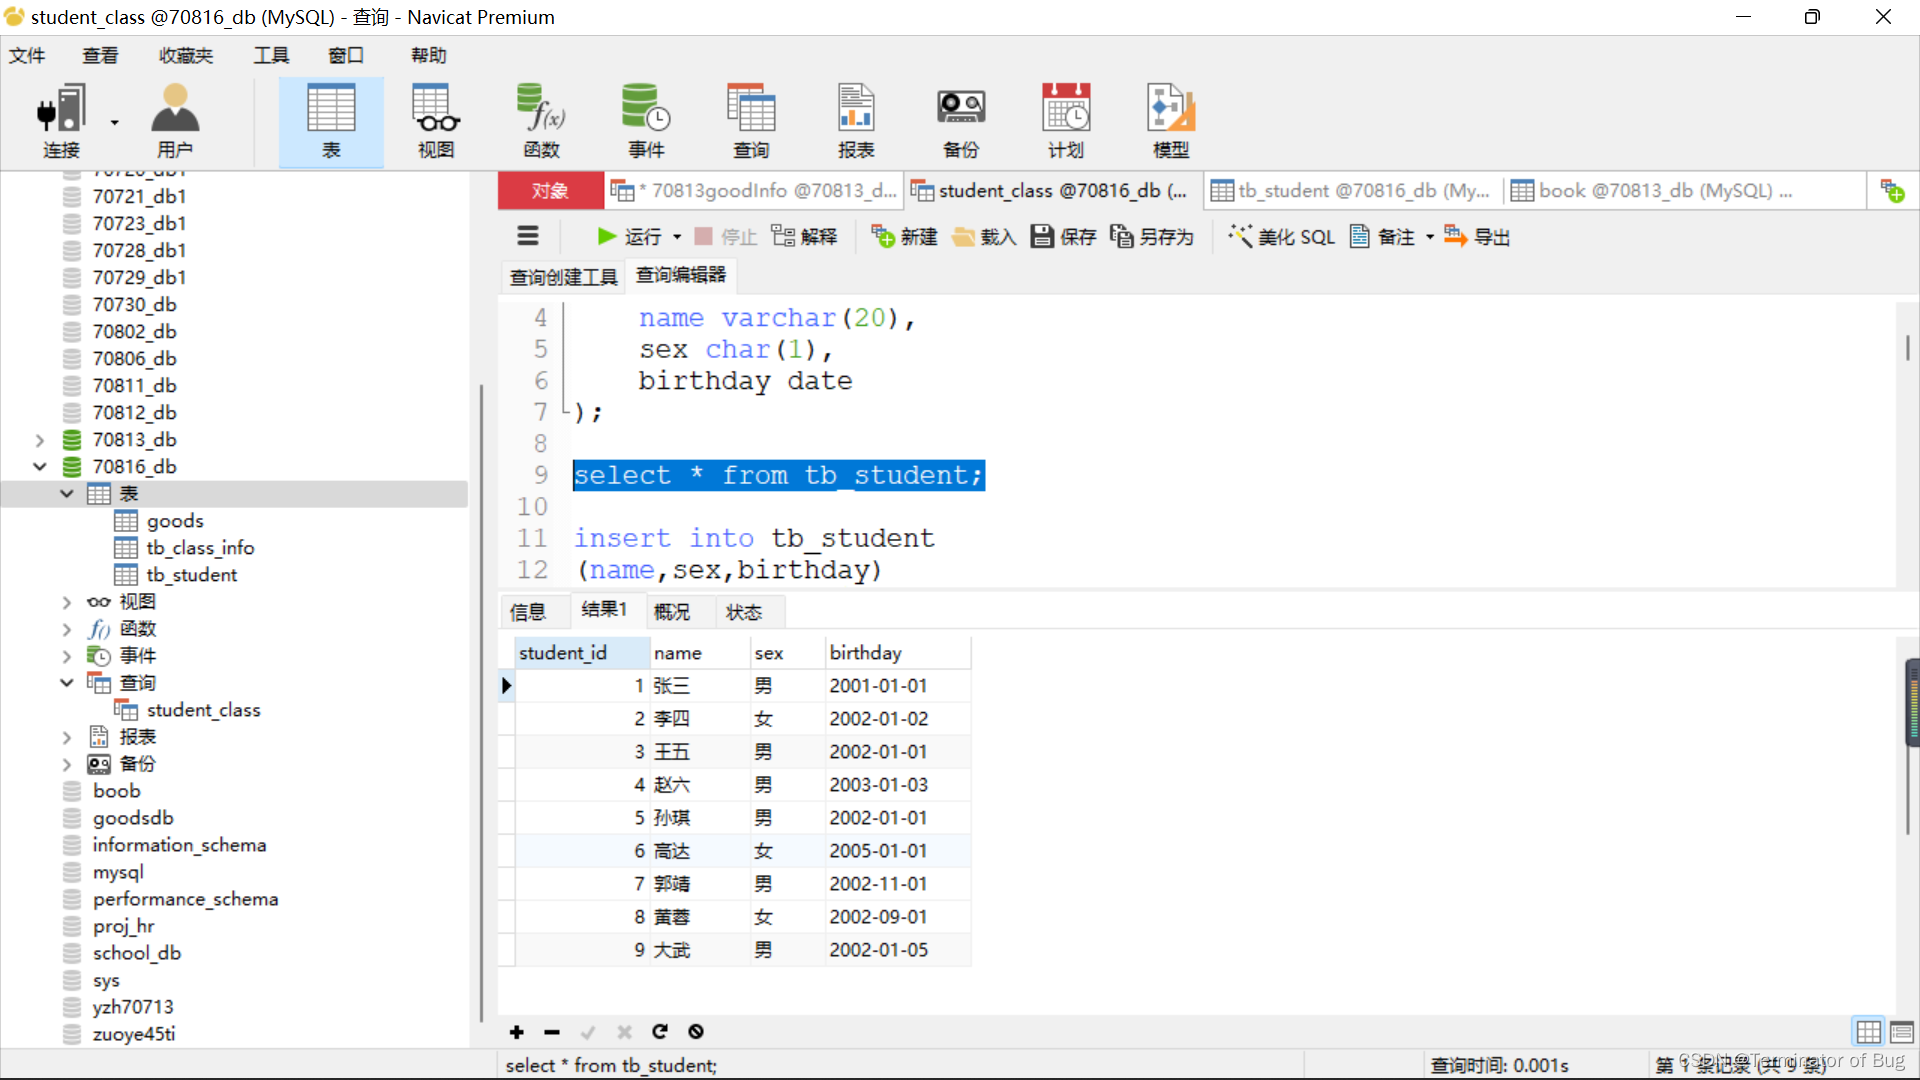The image size is (1920, 1080).
Task: Open the 窗口 window menu
Action: click(x=346, y=55)
